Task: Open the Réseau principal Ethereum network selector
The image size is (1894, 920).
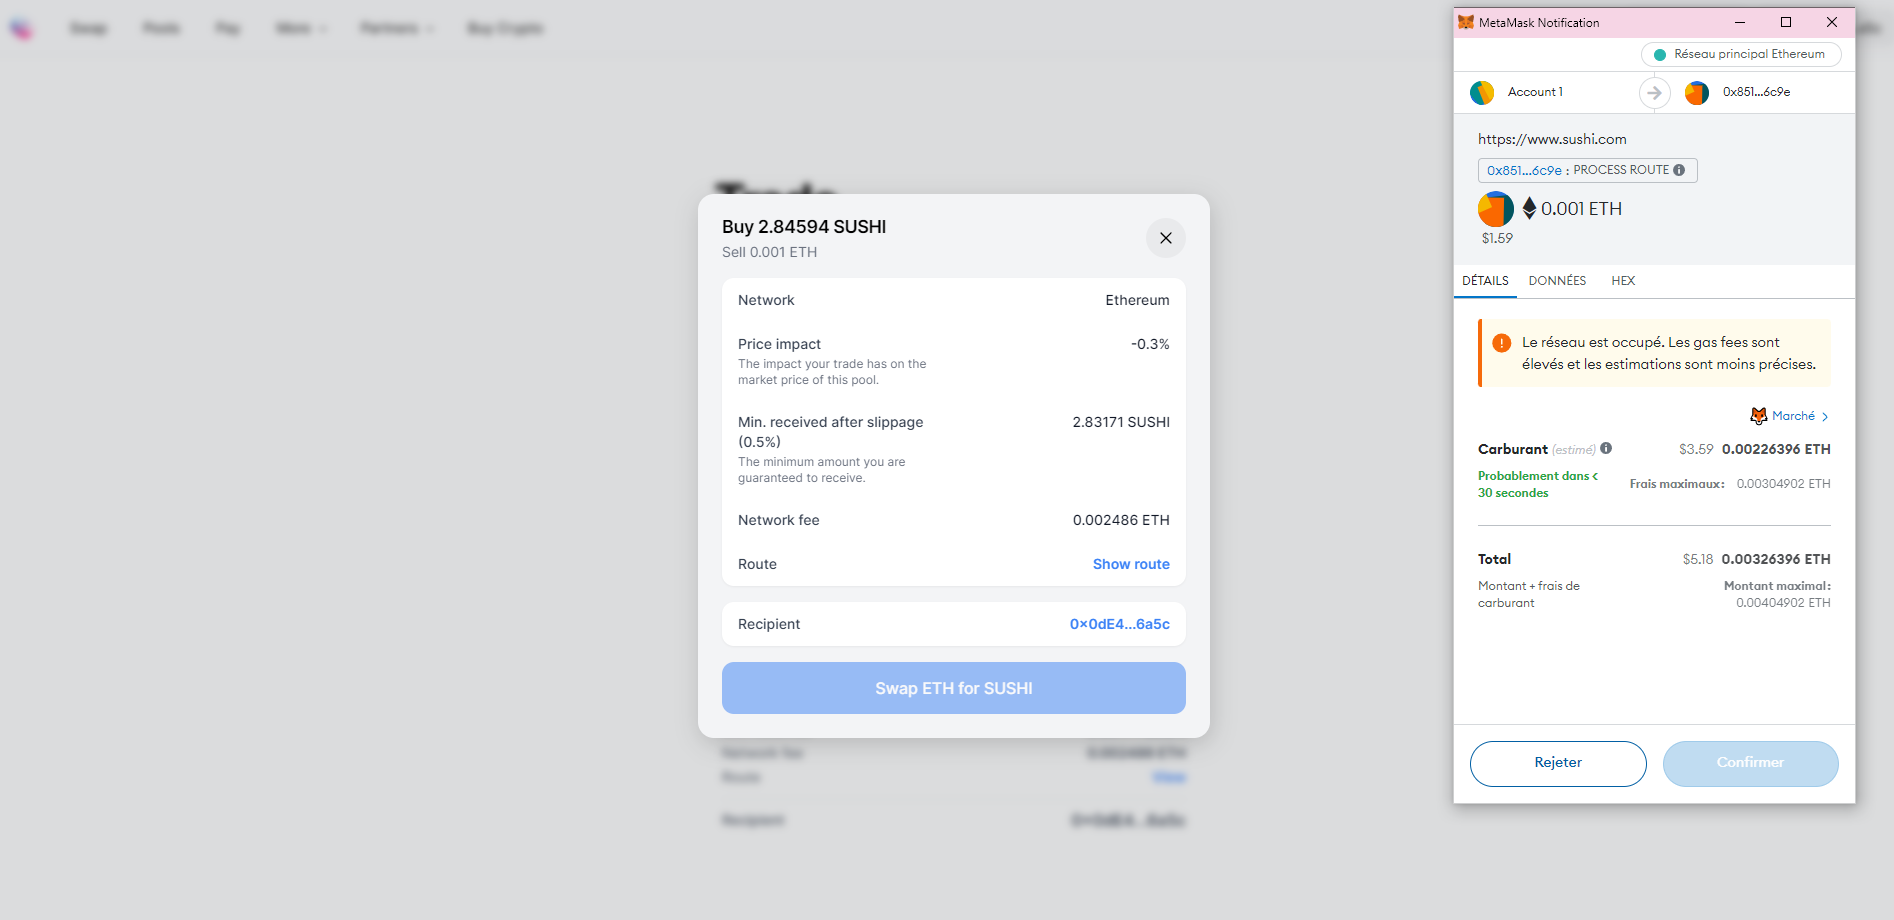Action: coord(1741,55)
